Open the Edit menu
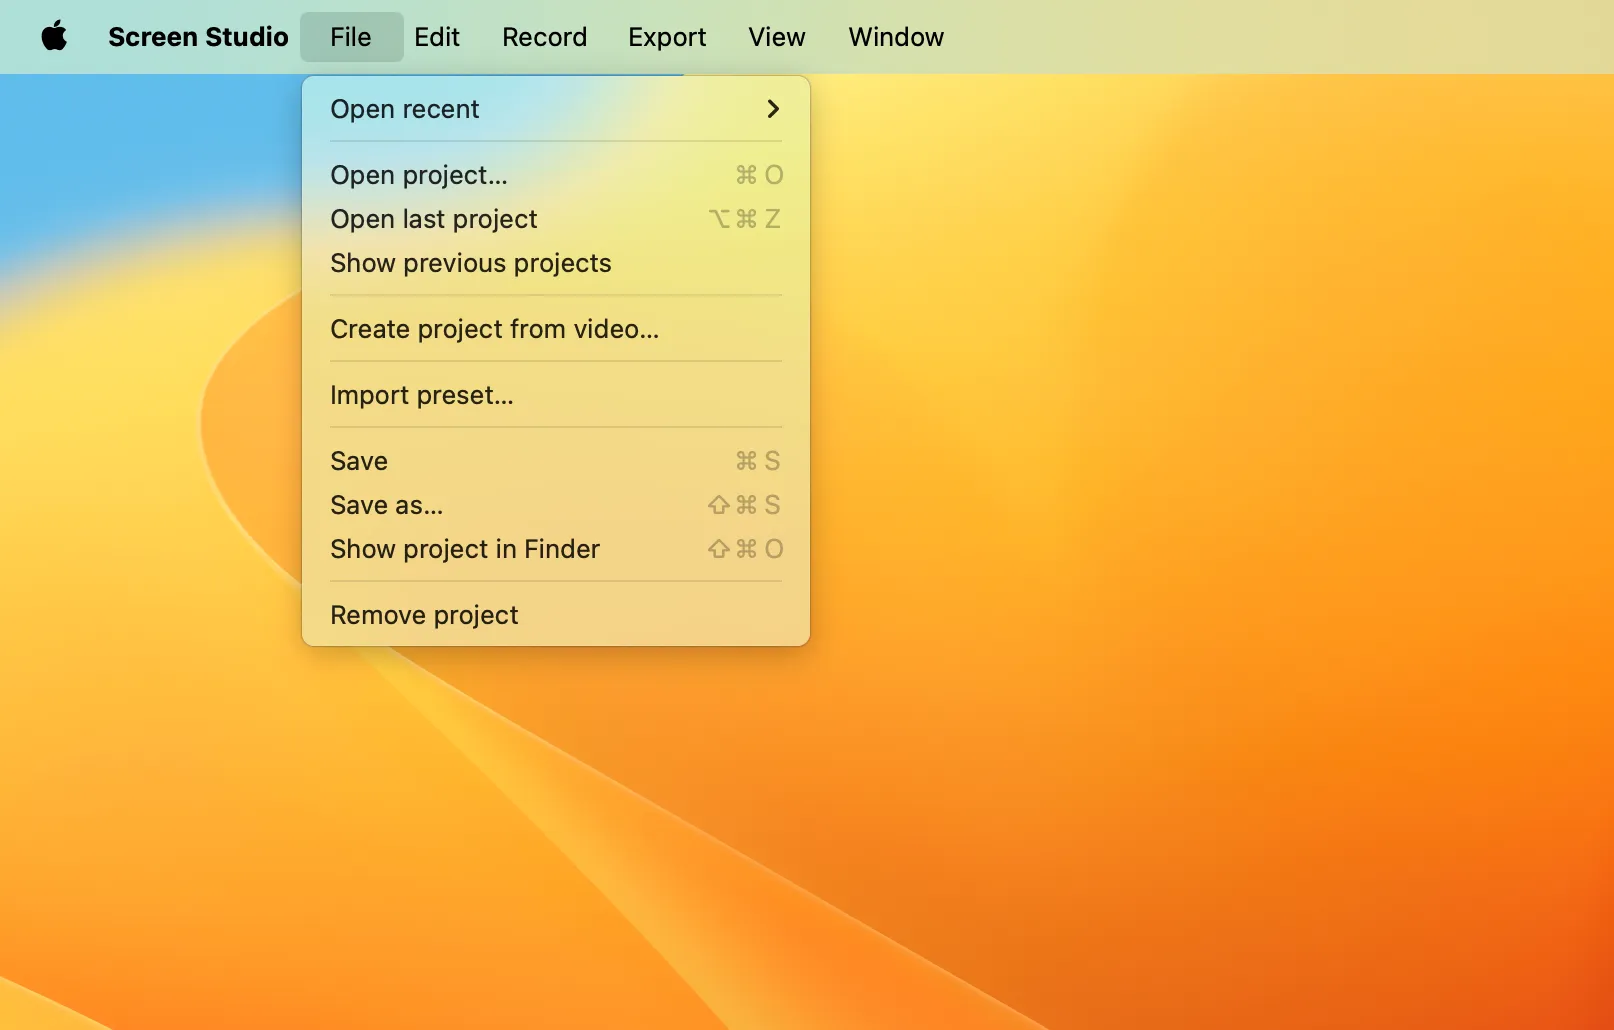This screenshot has width=1614, height=1030. [437, 37]
